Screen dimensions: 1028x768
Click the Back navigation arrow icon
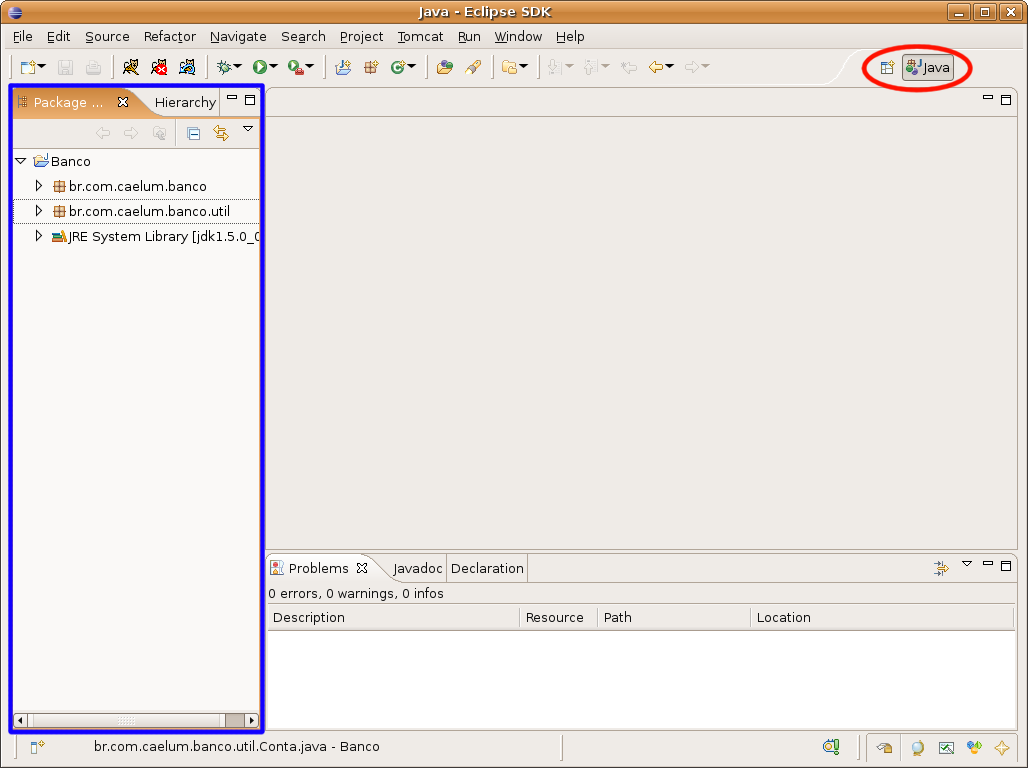click(x=656, y=67)
